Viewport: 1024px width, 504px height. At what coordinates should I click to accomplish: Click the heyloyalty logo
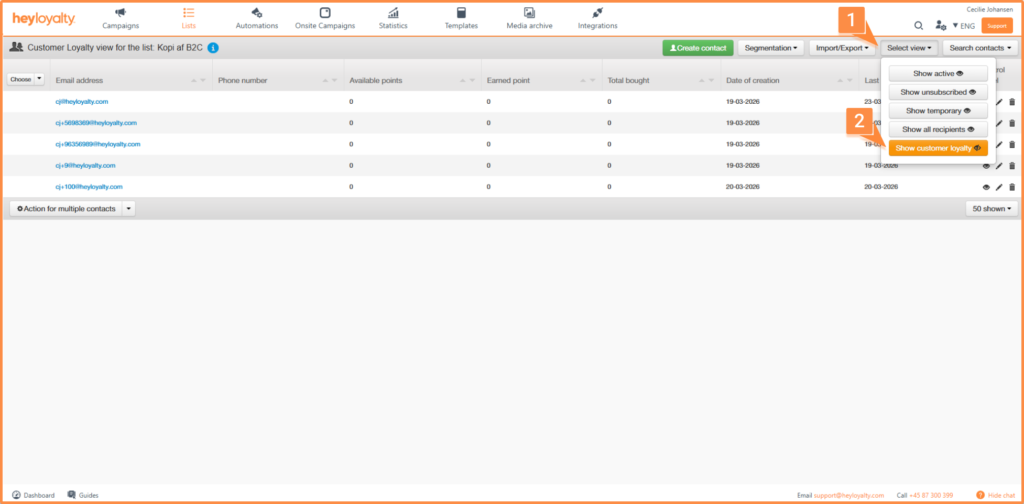44,19
